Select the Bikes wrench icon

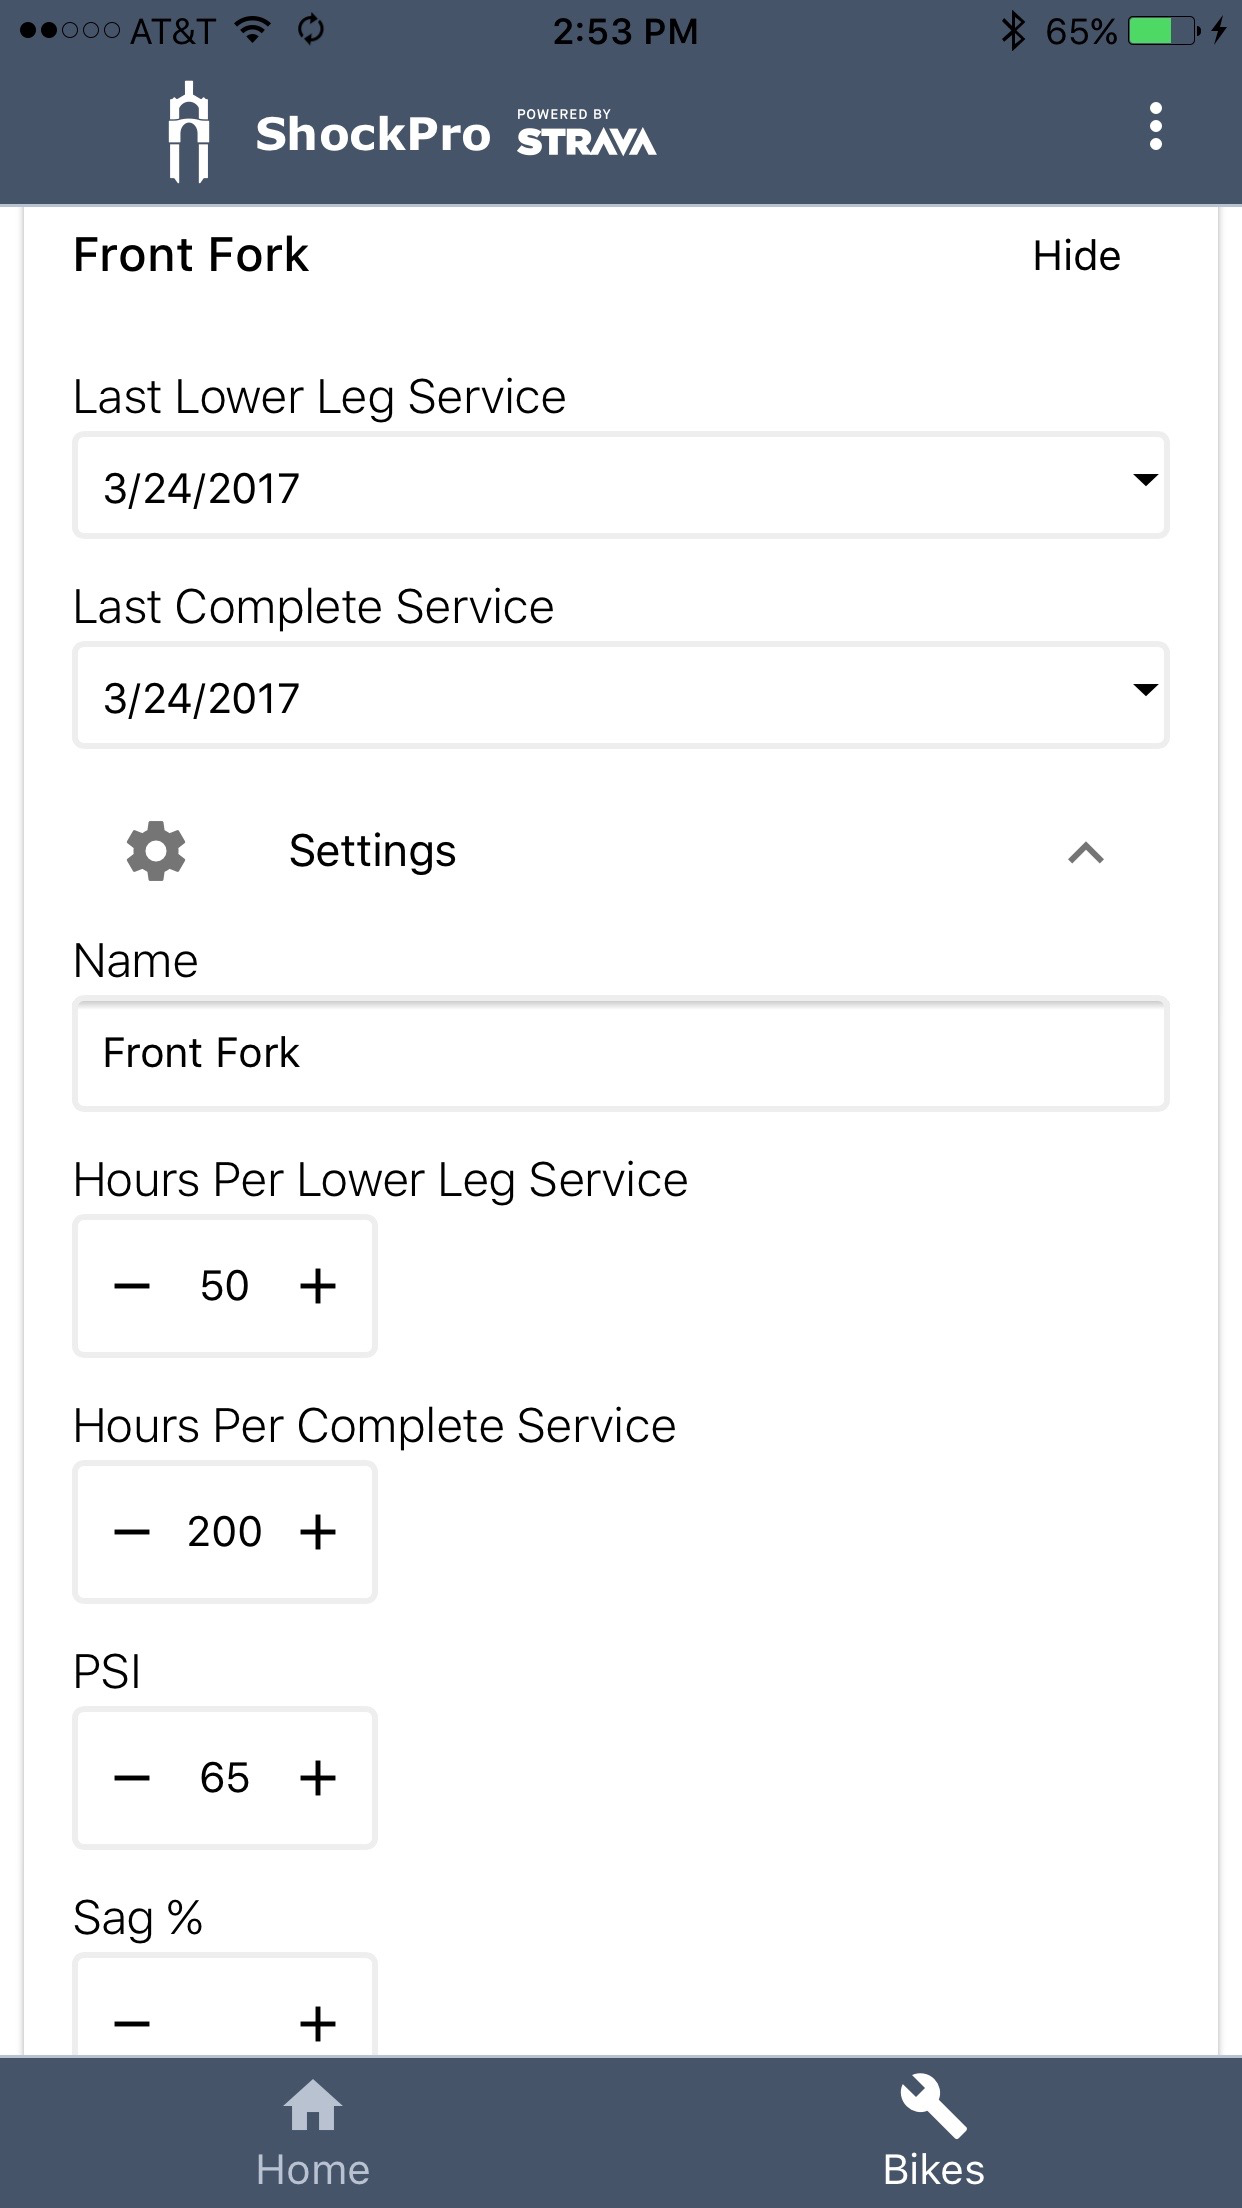[932, 2105]
